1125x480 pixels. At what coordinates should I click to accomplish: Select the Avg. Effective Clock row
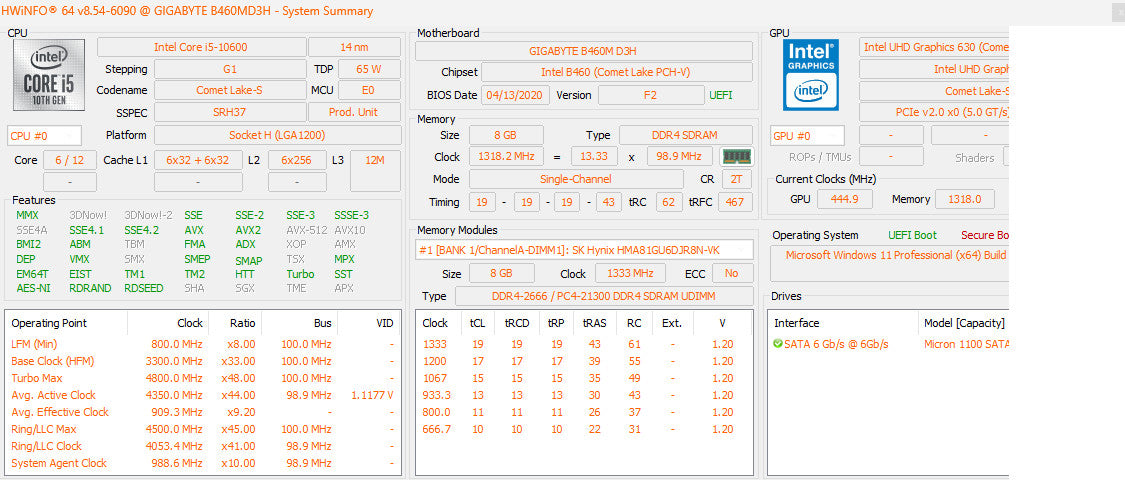coord(203,413)
